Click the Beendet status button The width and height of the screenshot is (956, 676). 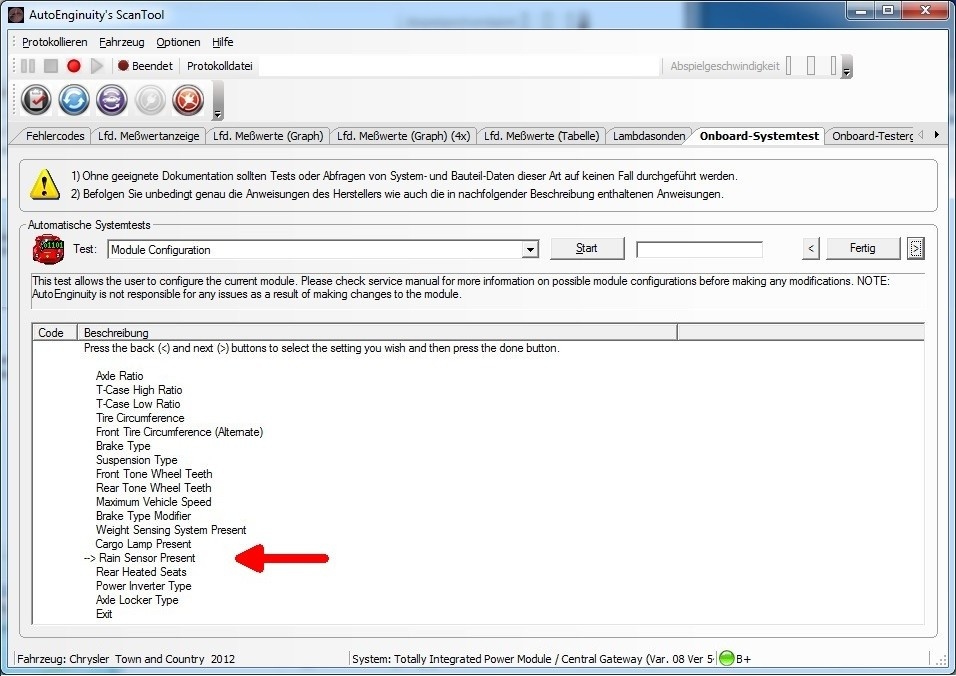[145, 66]
